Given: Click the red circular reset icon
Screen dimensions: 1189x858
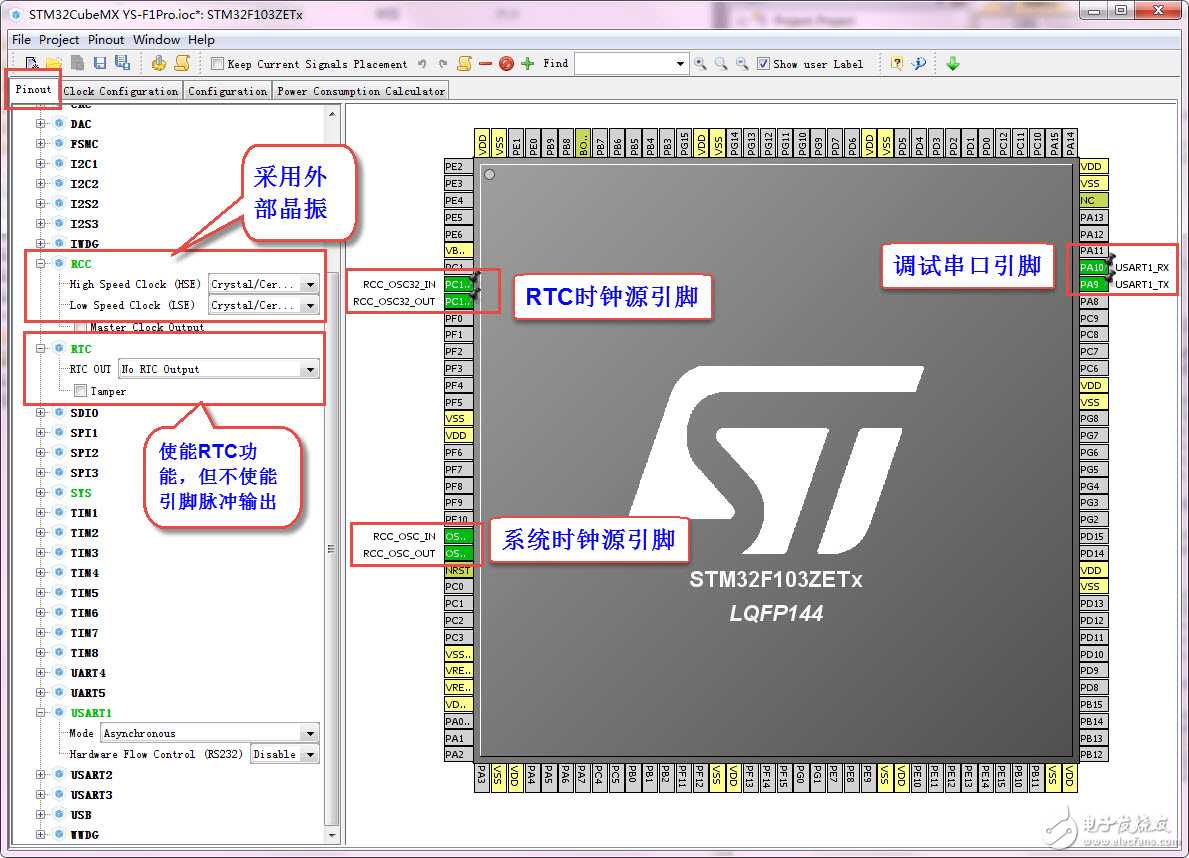Looking at the screenshot, I should [x=507, y=64].
